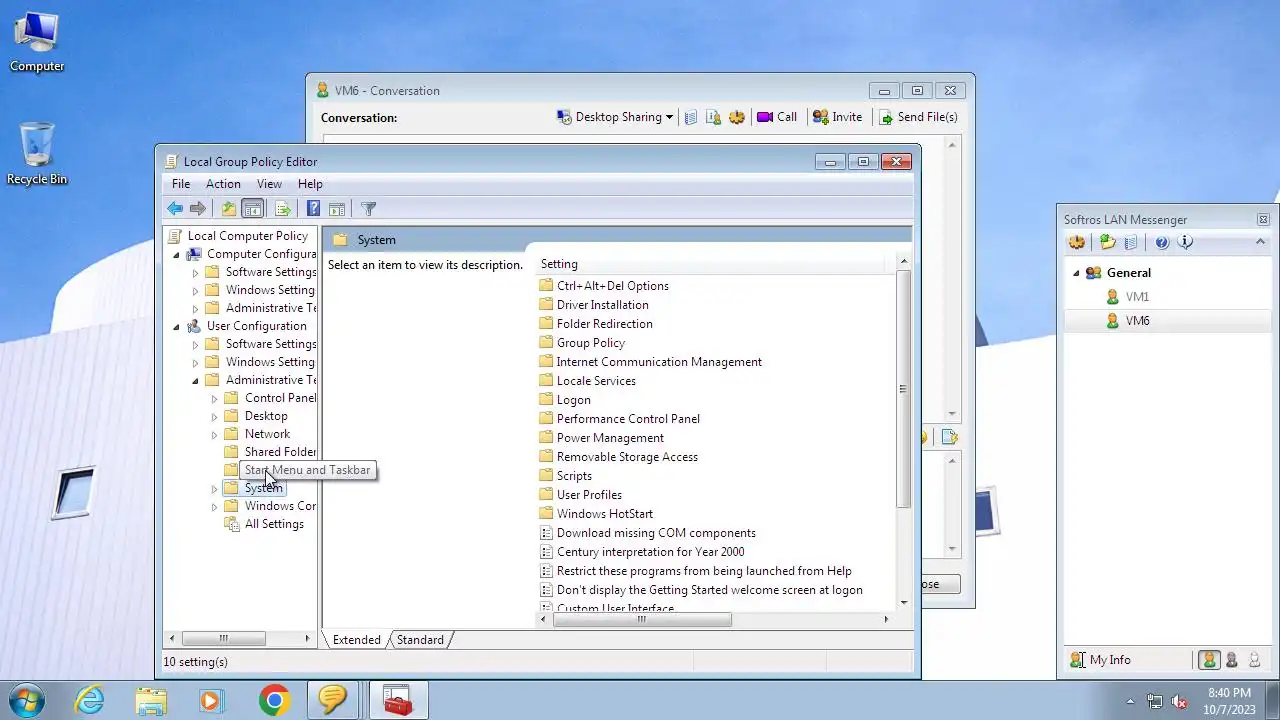
Task: Expand the Control Panel tree node
Action: click(214, 398)
